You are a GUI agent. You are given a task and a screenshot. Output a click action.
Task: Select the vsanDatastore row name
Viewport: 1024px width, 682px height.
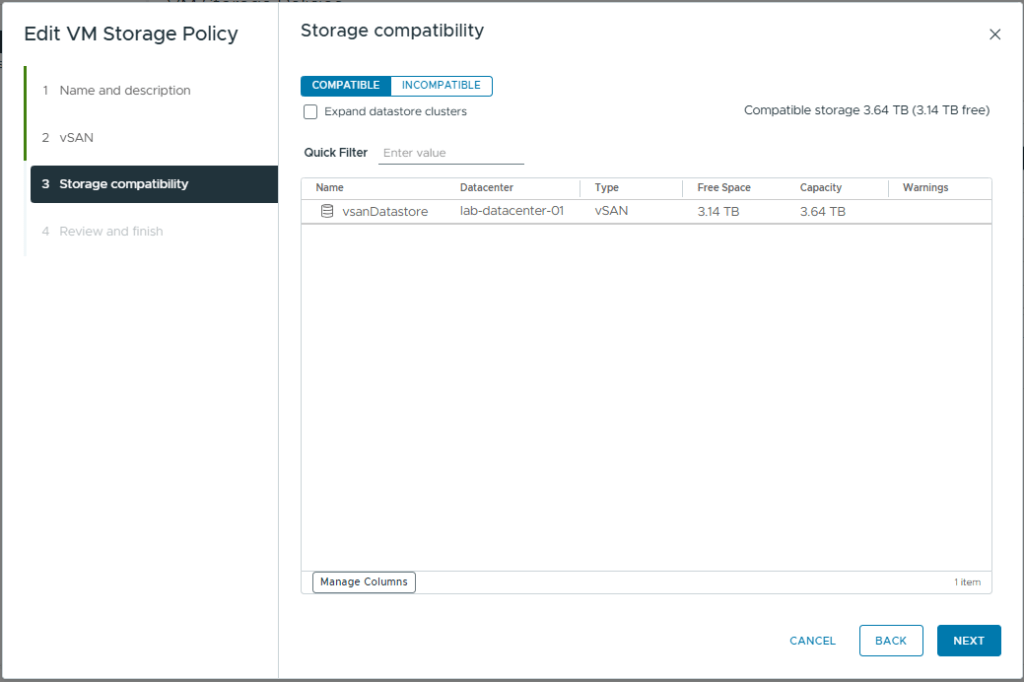pyautogui.click(x=385, y=212)
